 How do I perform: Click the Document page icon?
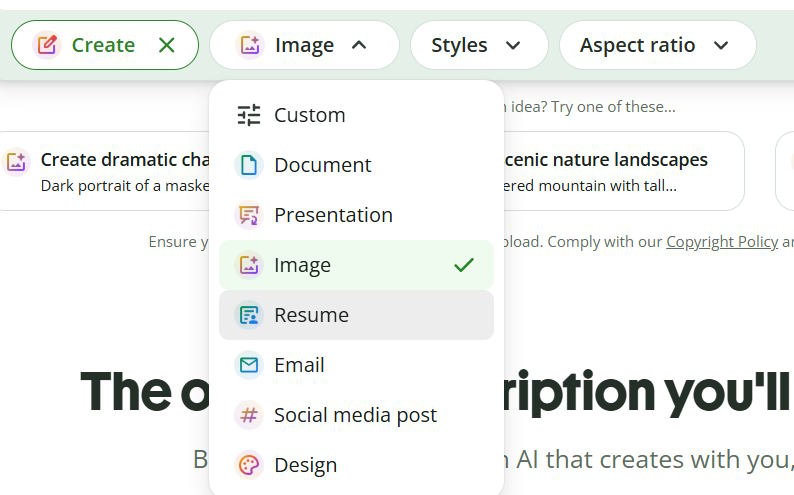[x=249, y=165]
